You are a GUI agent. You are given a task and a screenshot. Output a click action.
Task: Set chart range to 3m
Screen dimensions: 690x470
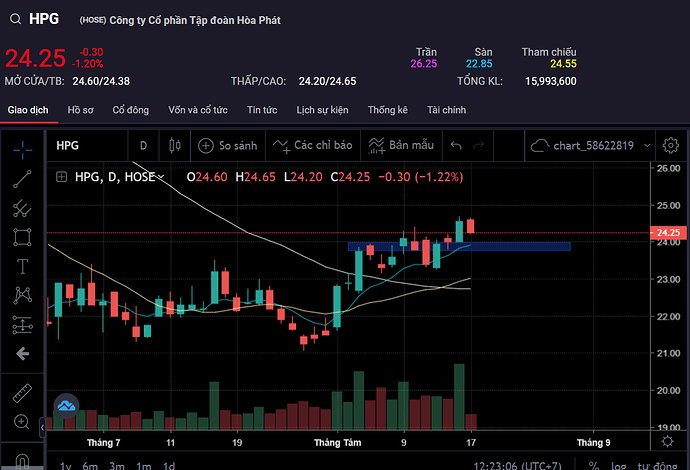117,466
